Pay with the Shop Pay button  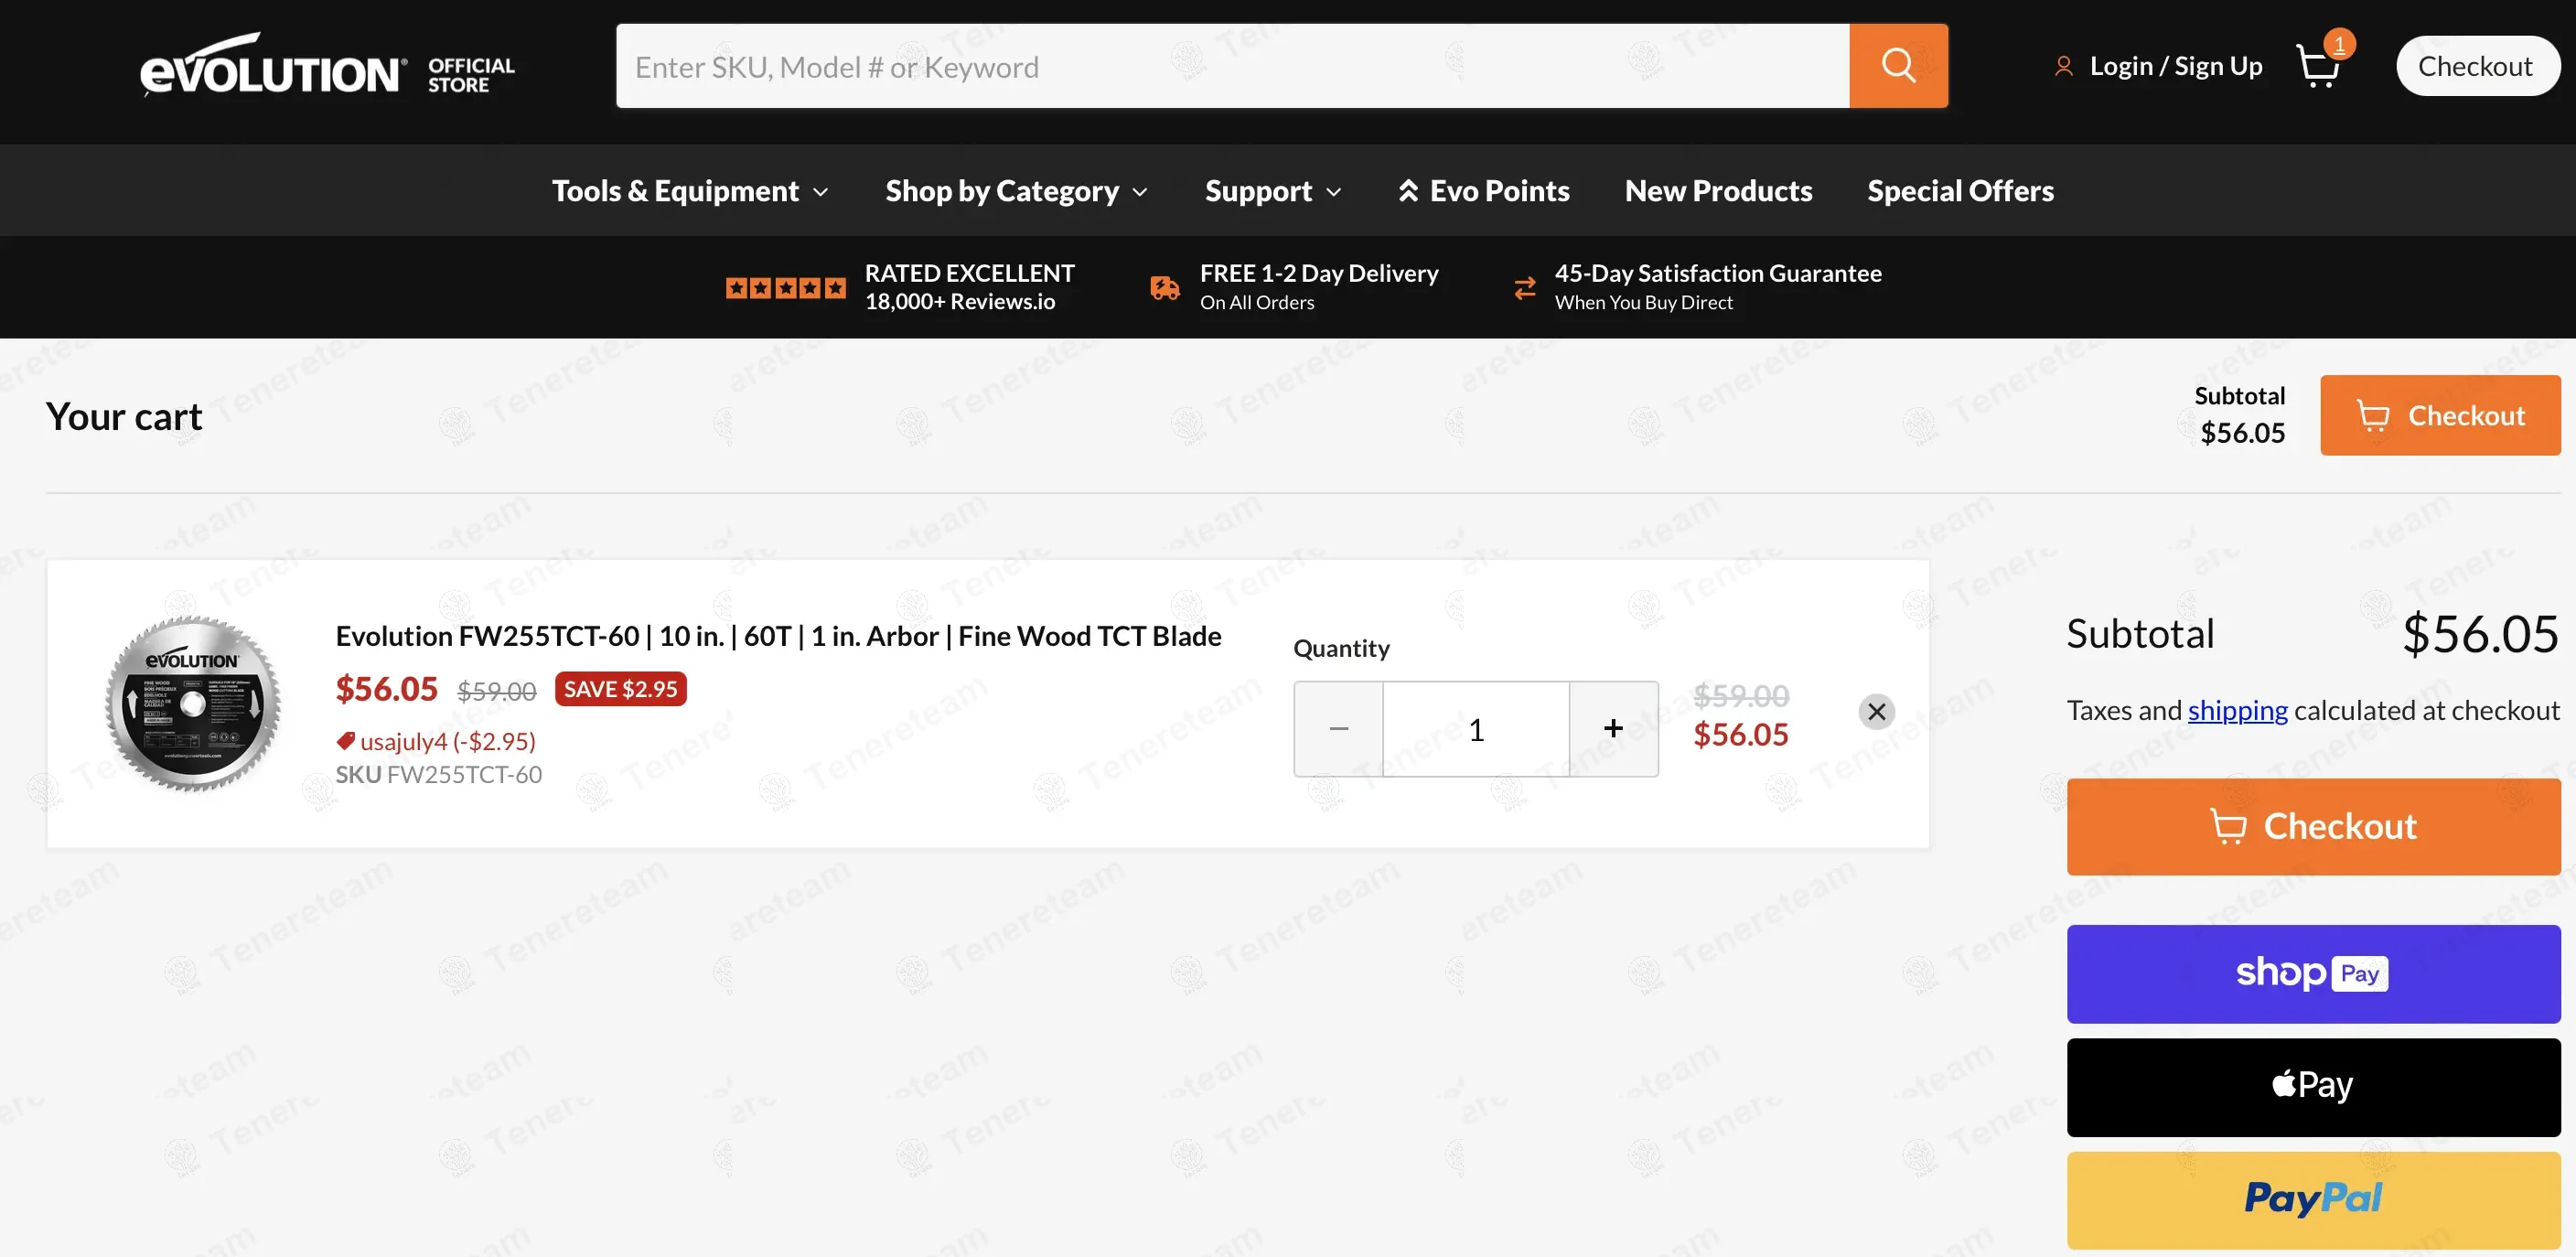click(2313, 973)
